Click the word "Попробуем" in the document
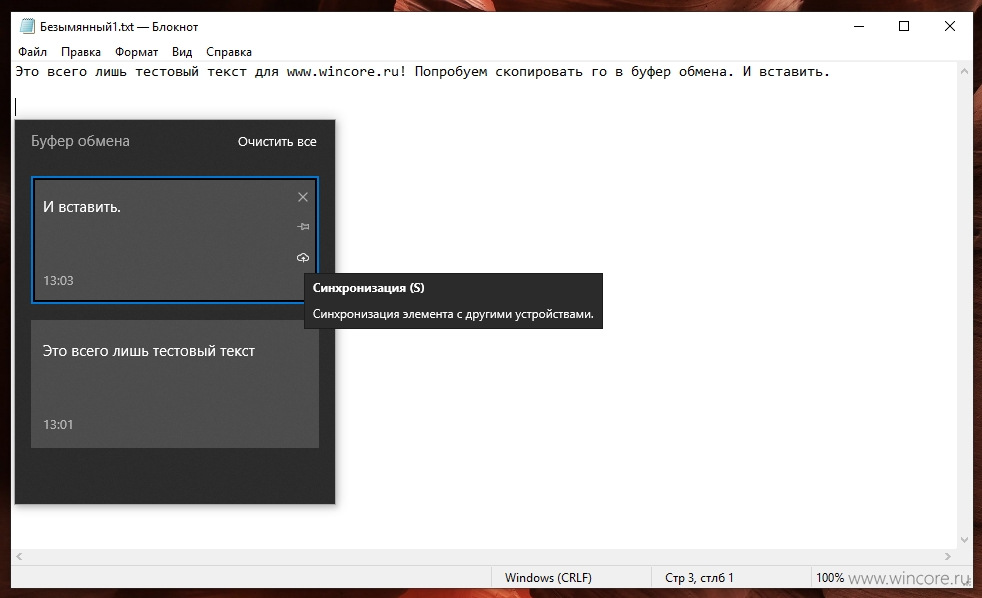The width and height of the screenshot is (982, 598). click(451, 72)
